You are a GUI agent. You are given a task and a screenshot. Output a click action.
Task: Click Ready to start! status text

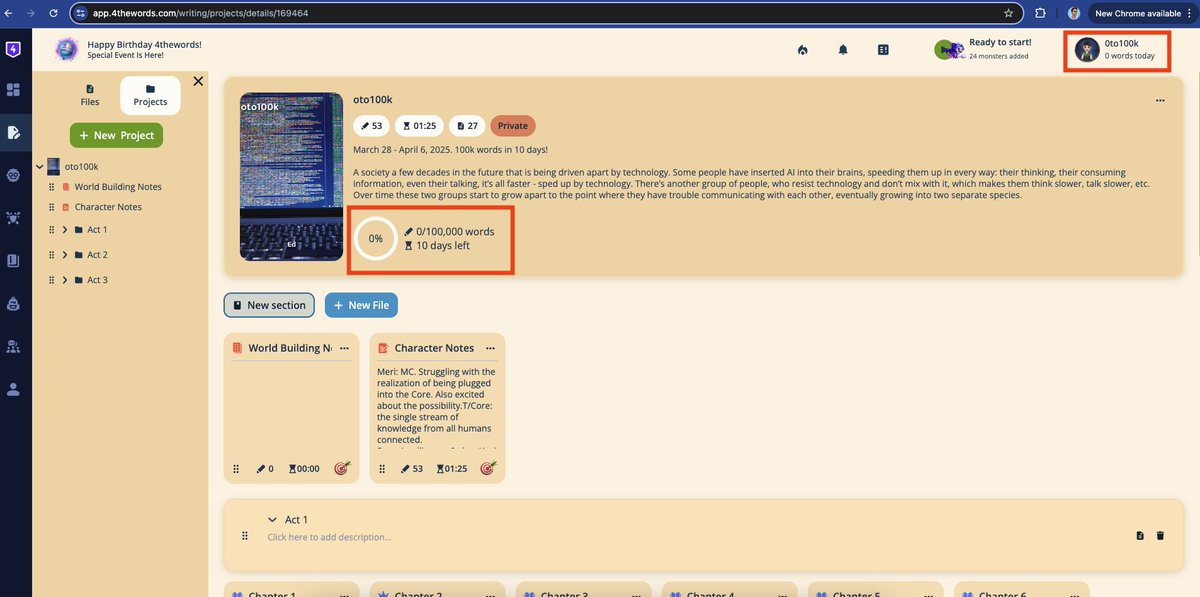point(1000,42)
